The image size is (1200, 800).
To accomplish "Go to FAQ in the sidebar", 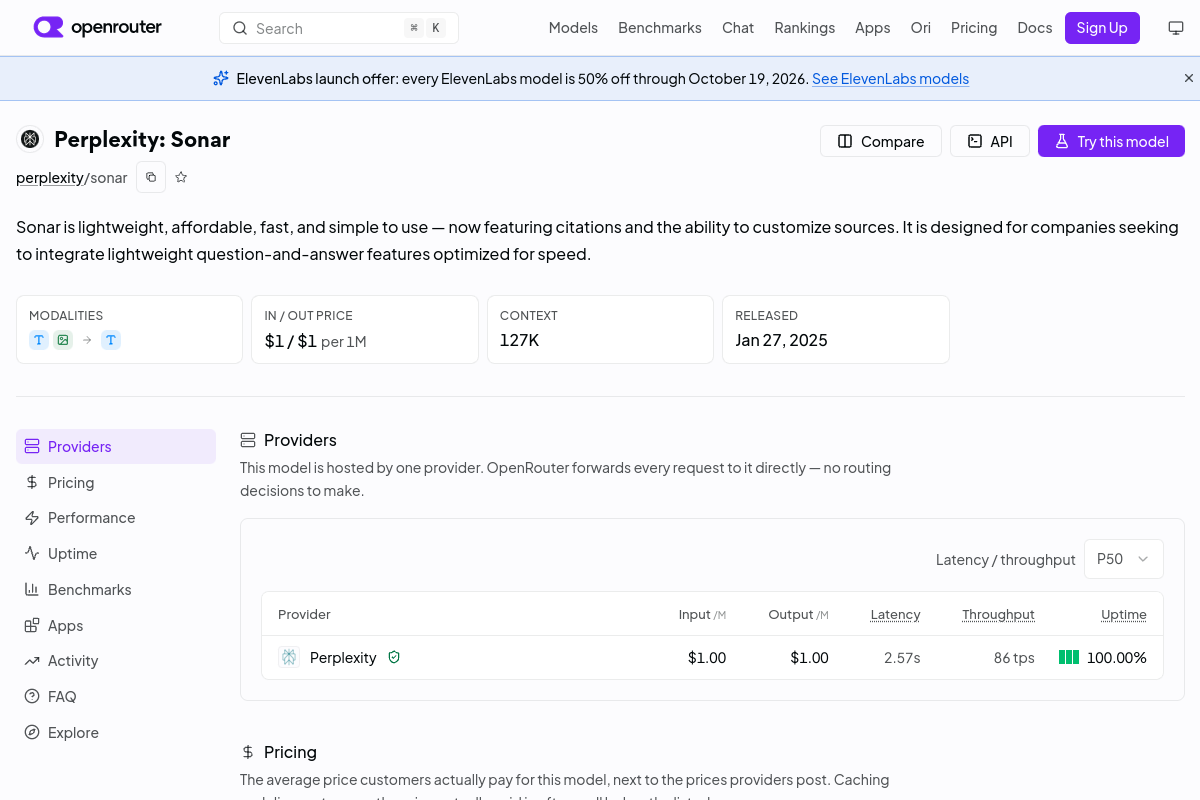I will point(116,697).
